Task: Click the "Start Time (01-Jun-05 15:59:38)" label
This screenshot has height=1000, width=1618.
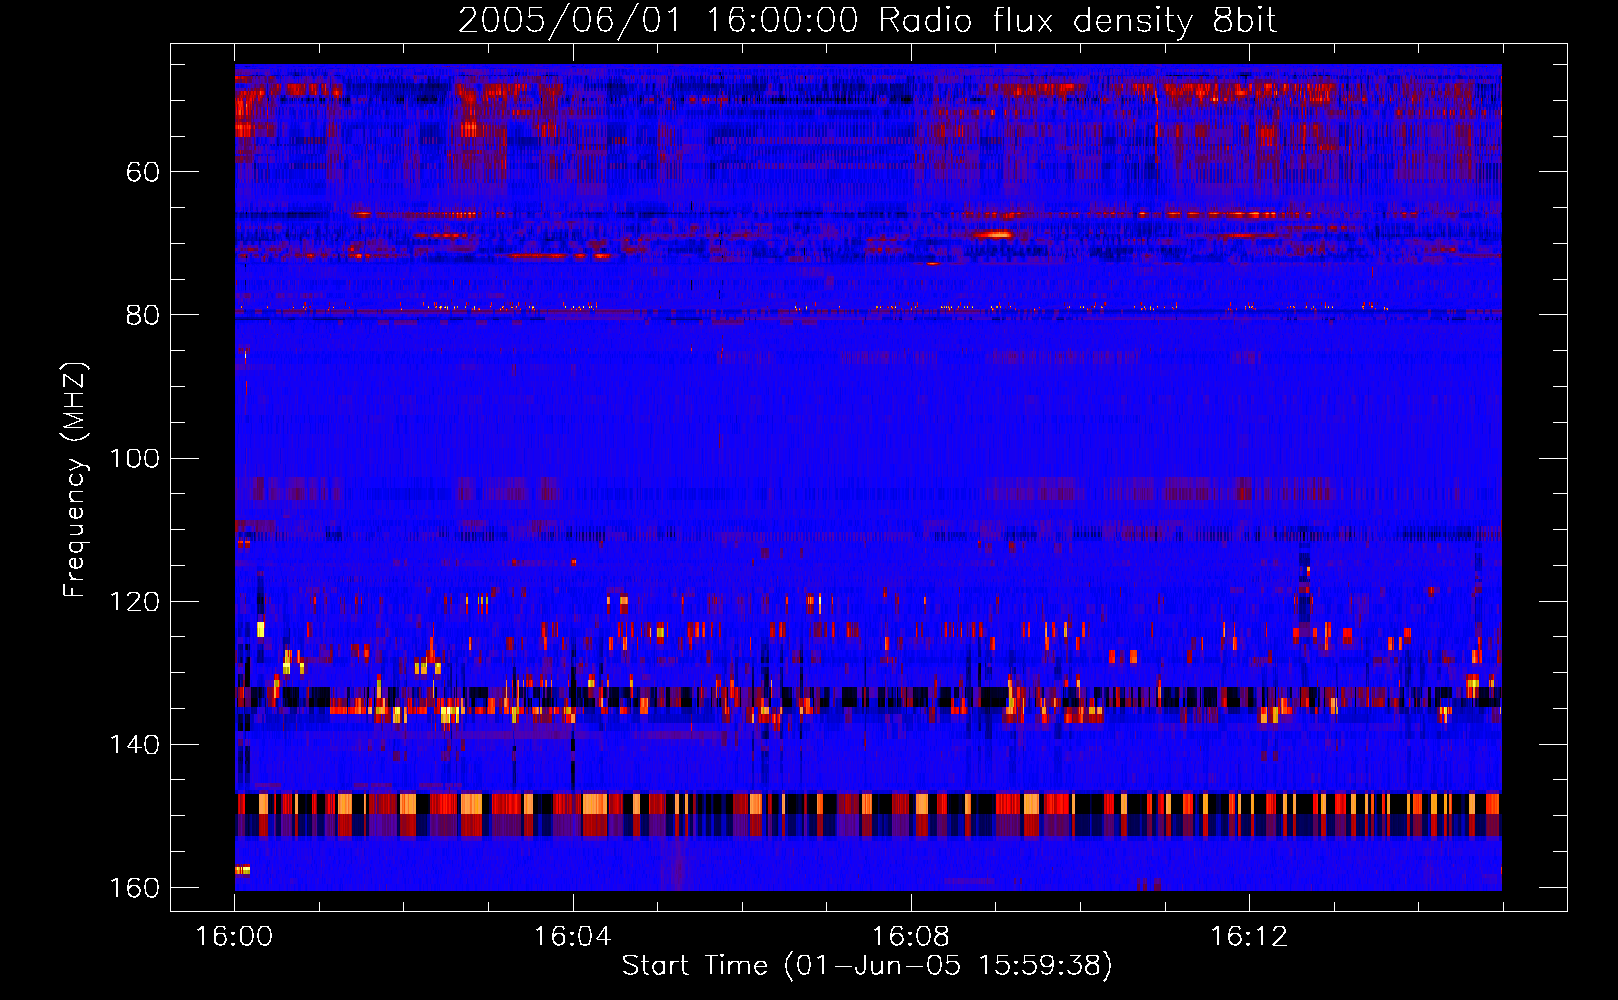Action: [867, 966]
